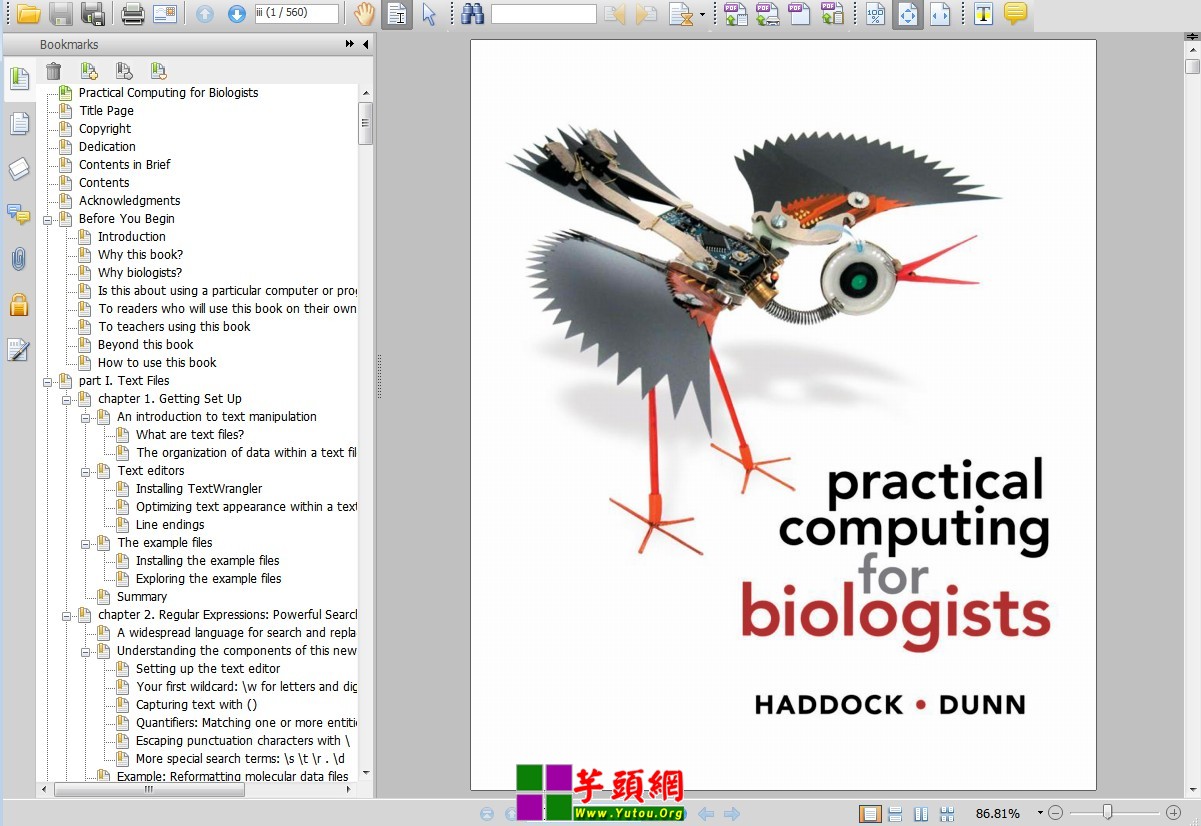Open the Bookmarks pane tab
The width and height of the screenshot is (1201, 826).
coord(18,78)
